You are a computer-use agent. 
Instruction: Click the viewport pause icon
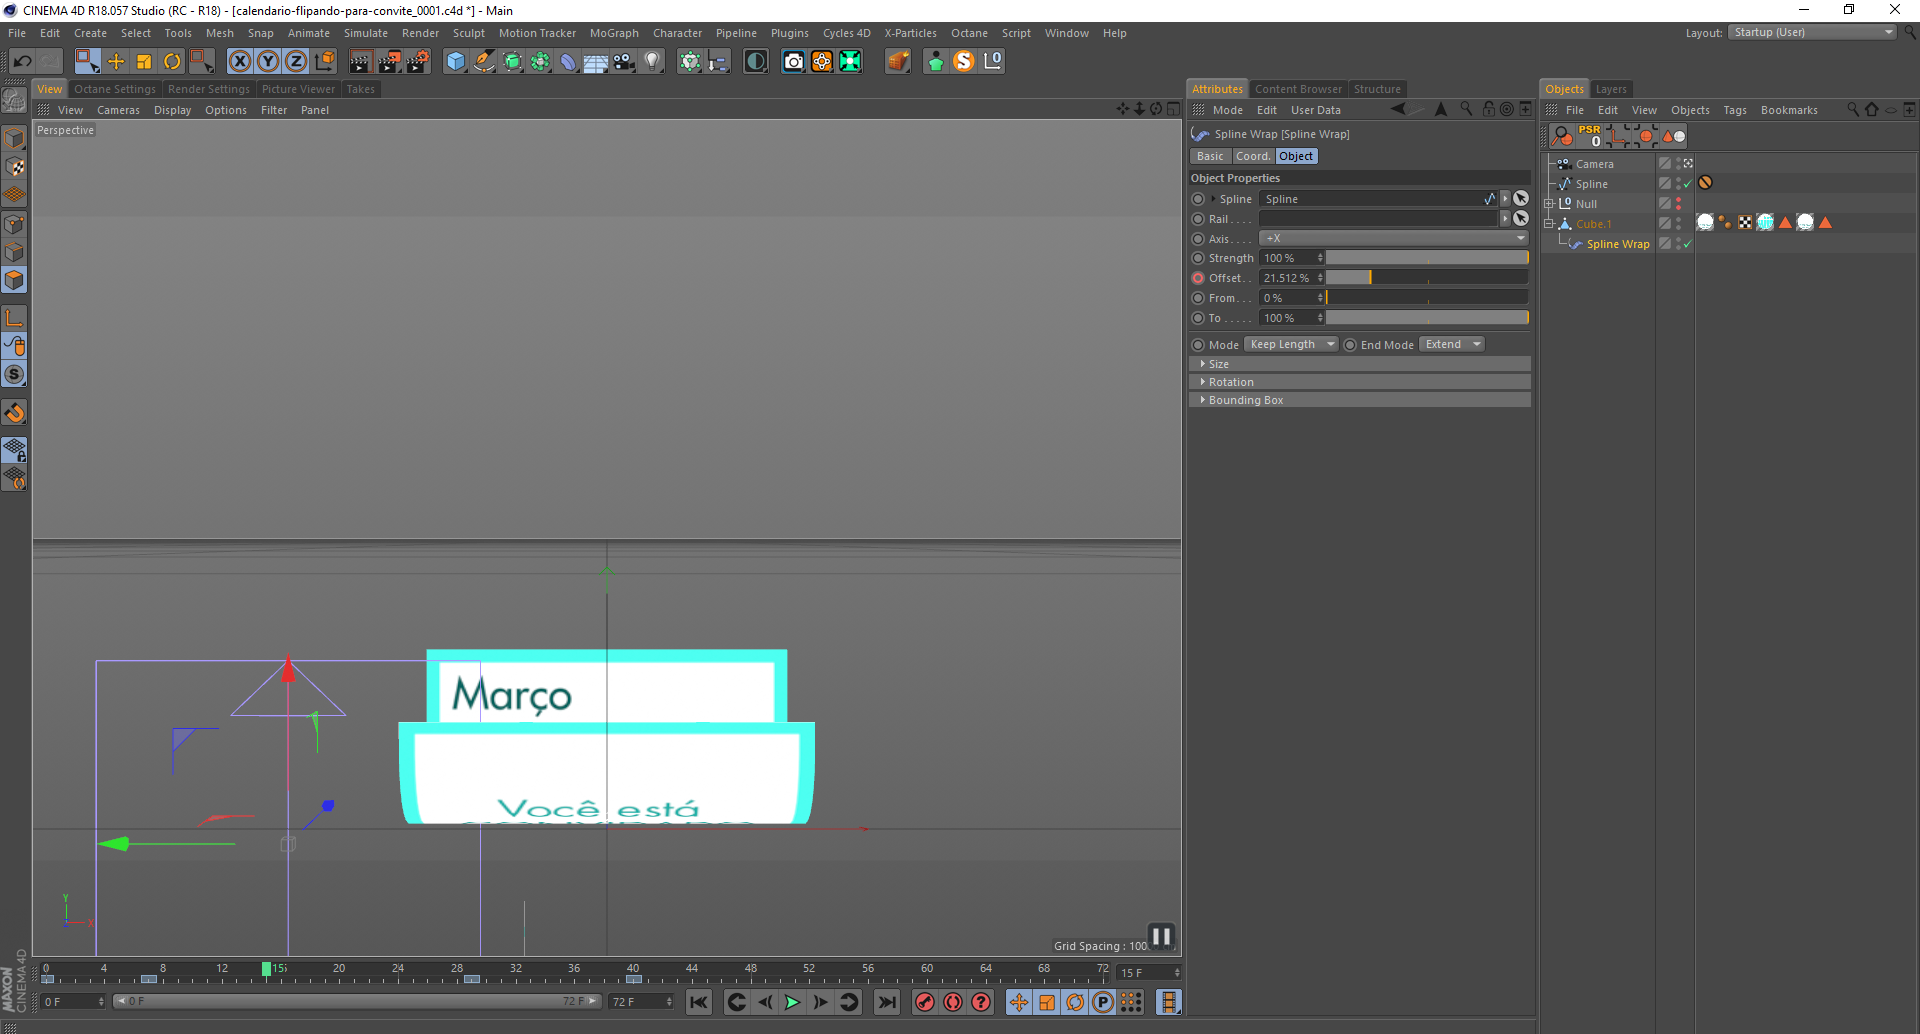point(1161,937)
